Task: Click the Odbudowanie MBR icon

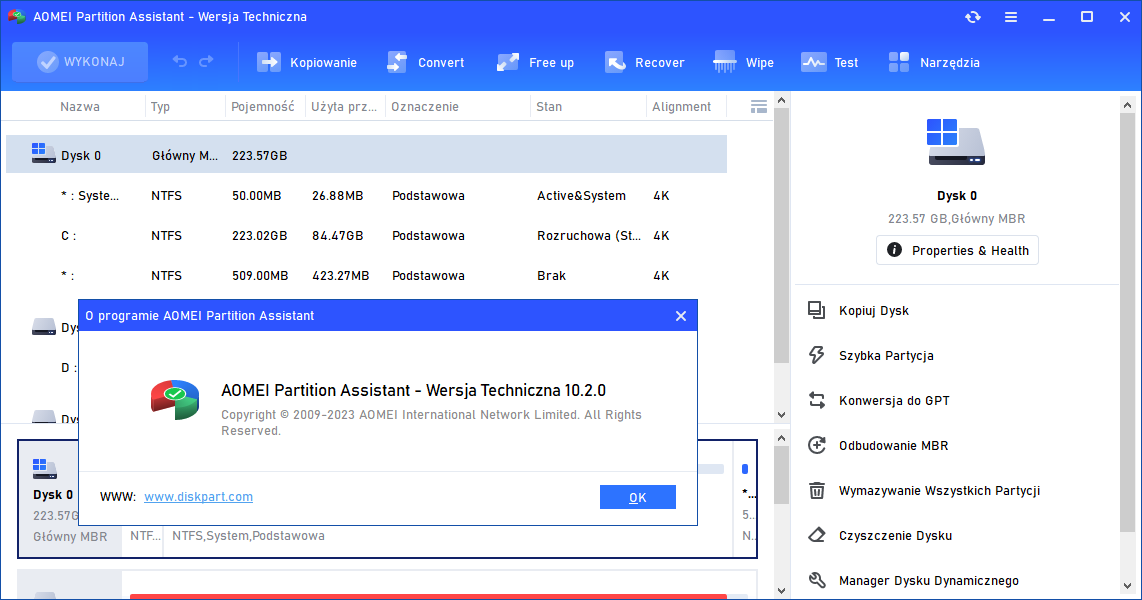Action: coord(816,446)
